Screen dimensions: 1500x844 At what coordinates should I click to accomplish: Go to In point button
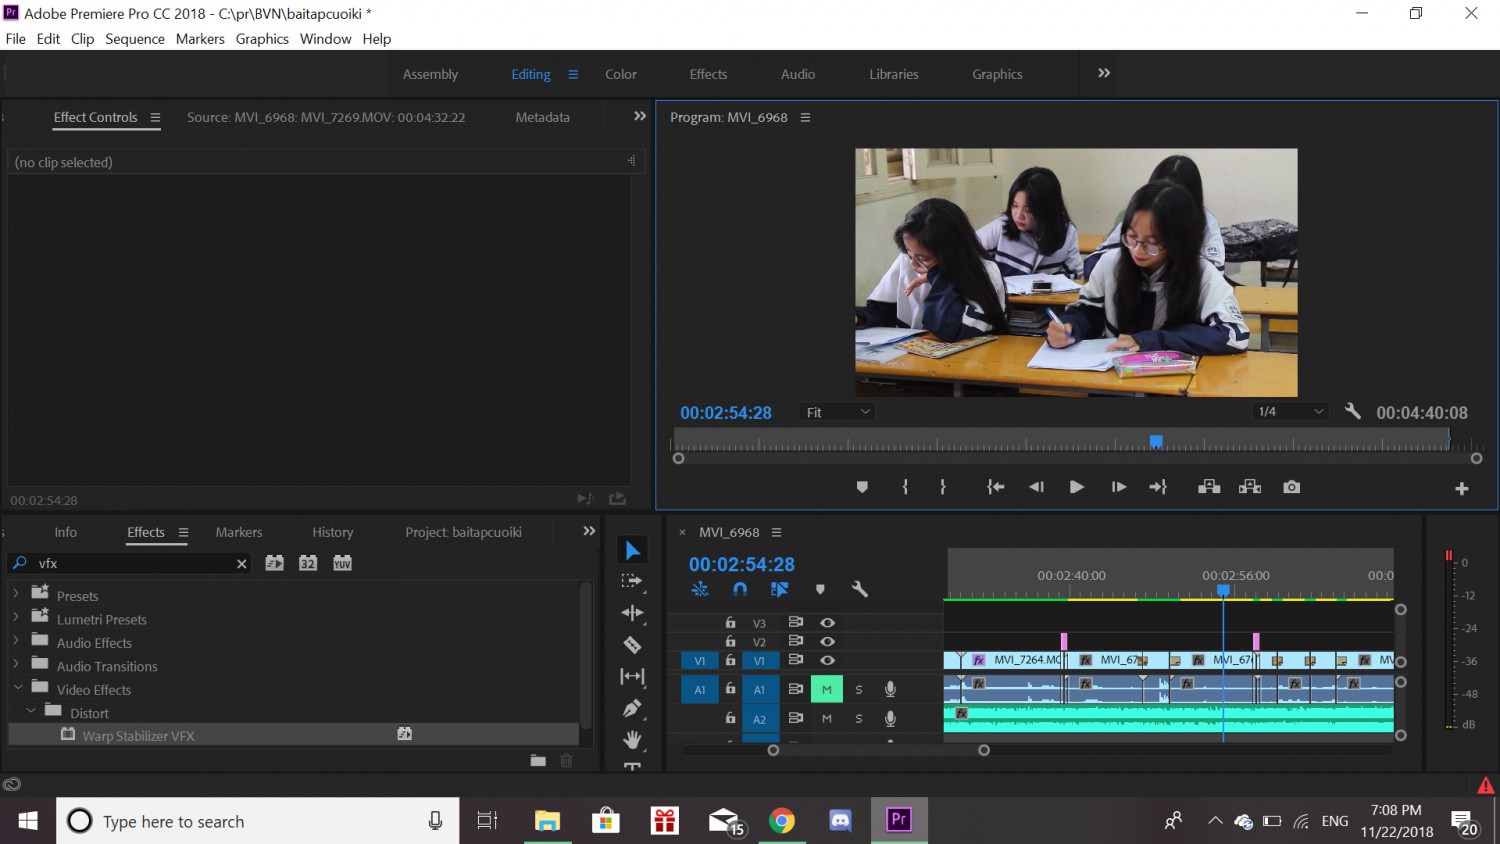coord(995,487)
